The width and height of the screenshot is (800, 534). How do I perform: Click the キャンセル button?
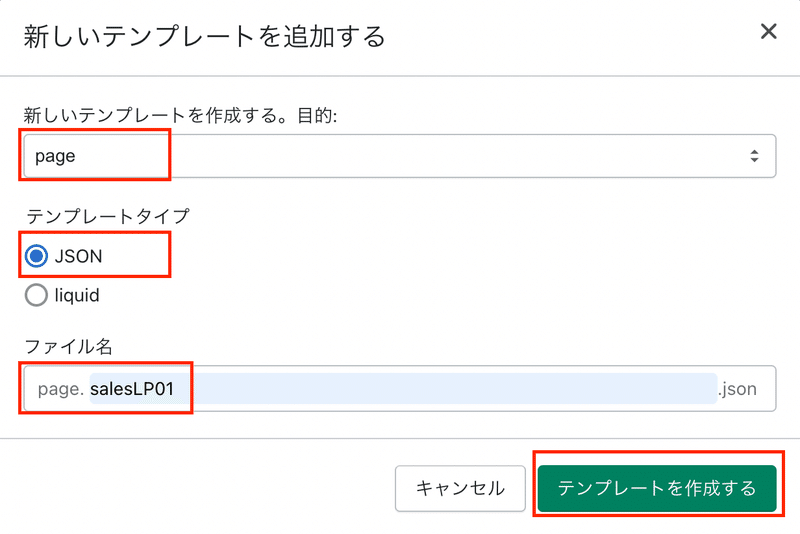[460, 488]
